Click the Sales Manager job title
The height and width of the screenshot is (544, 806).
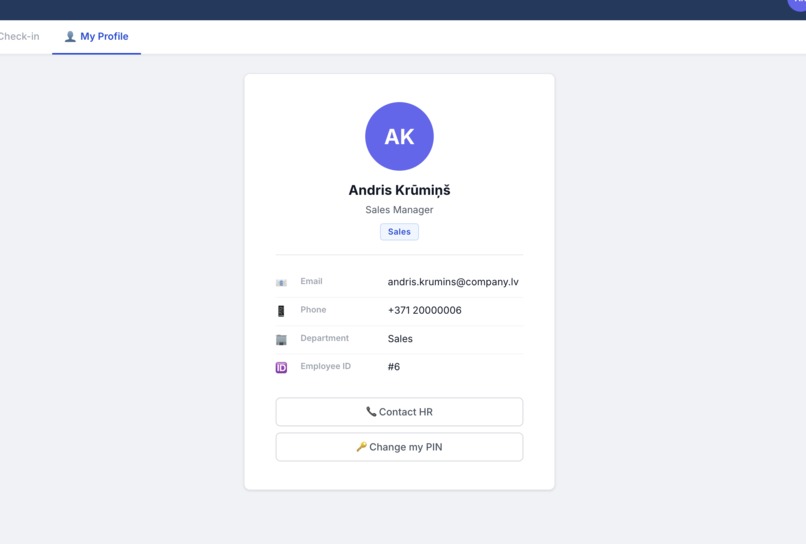pos(399,210)
